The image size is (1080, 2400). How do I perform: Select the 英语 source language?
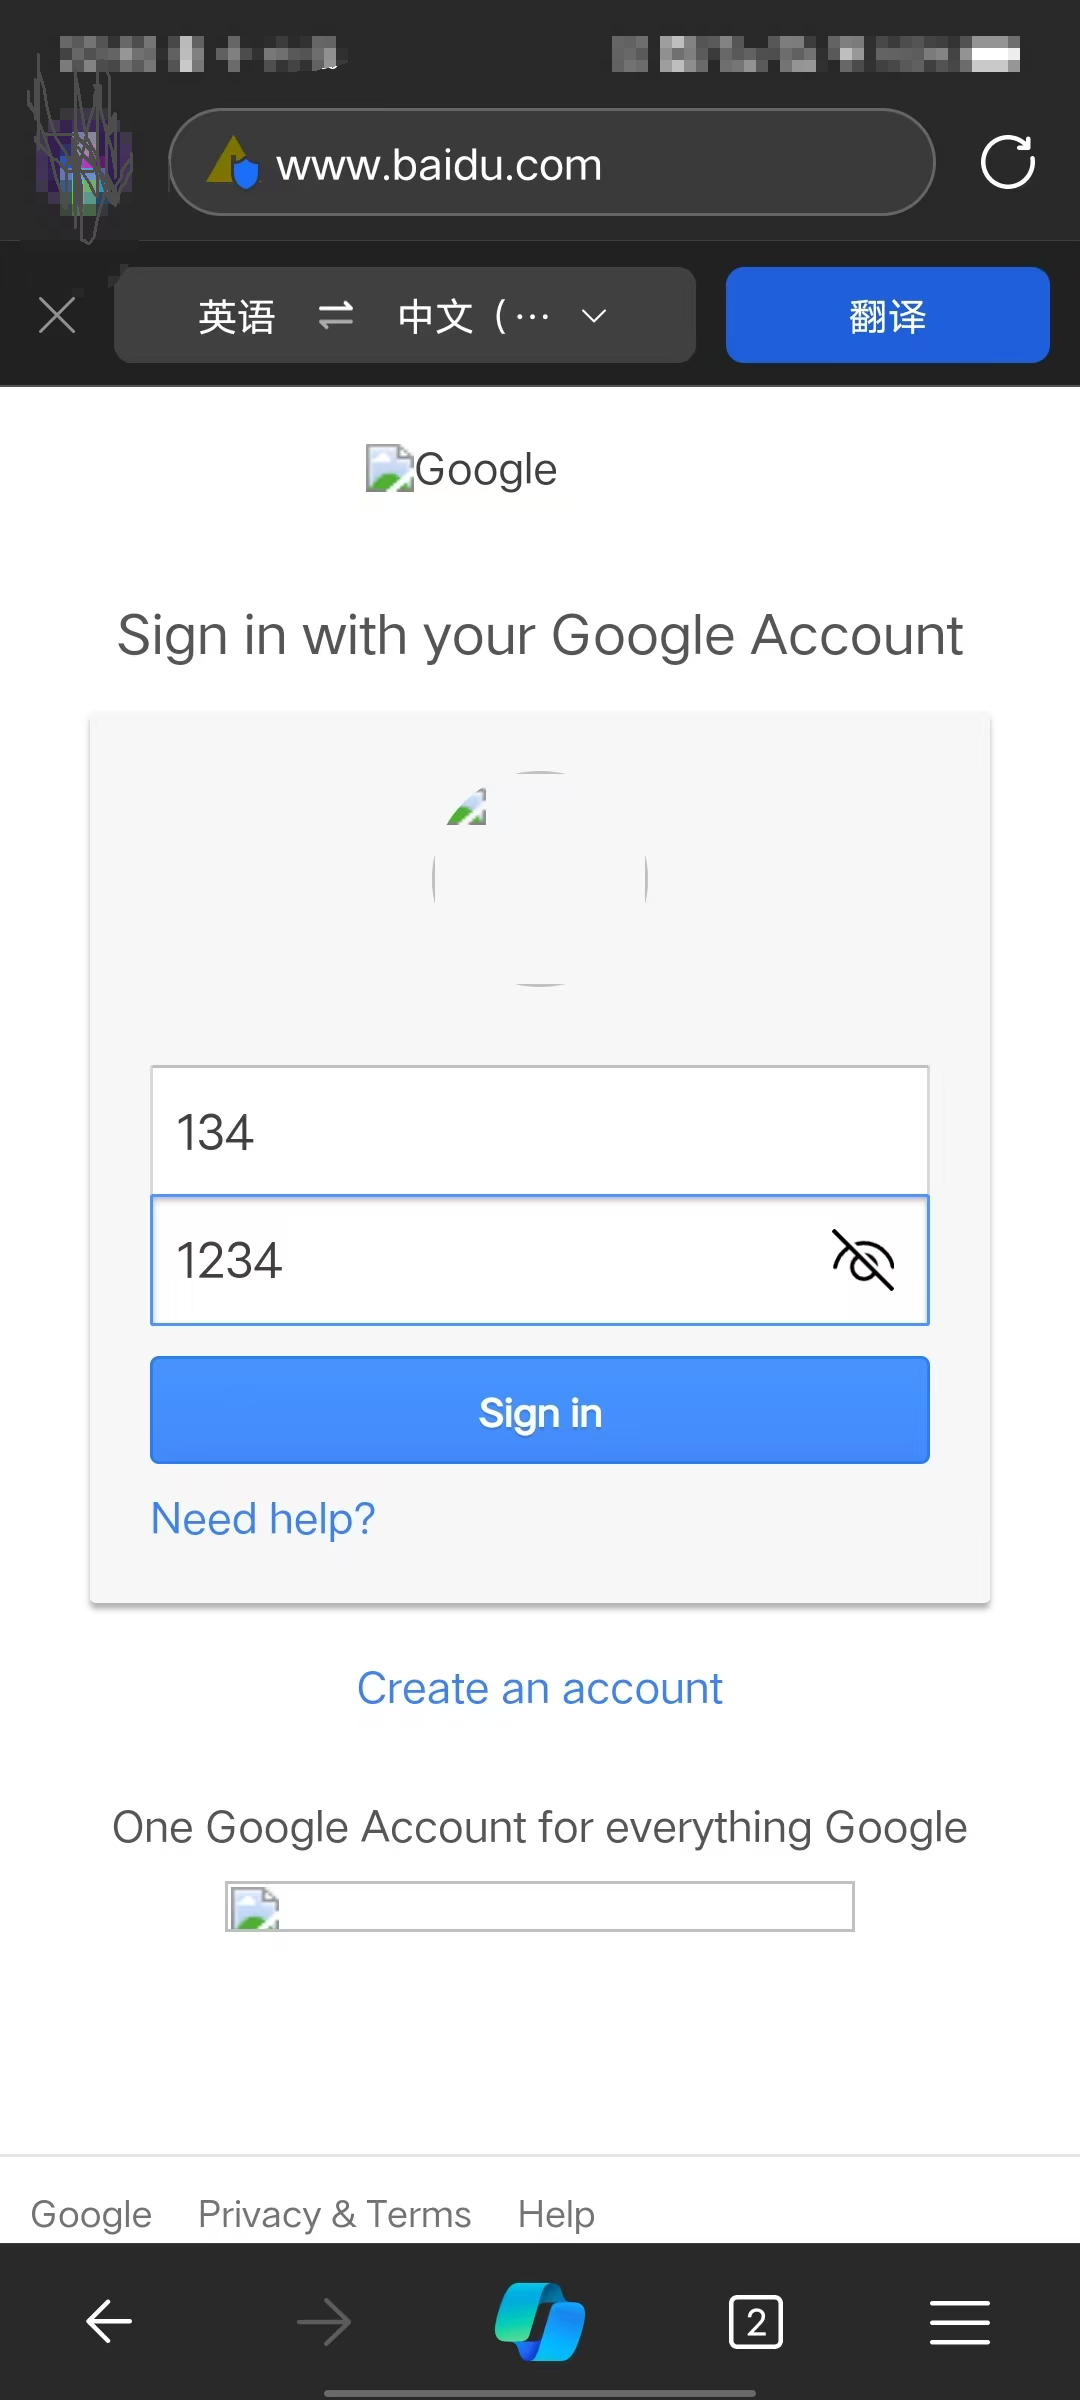click(237, 316)
